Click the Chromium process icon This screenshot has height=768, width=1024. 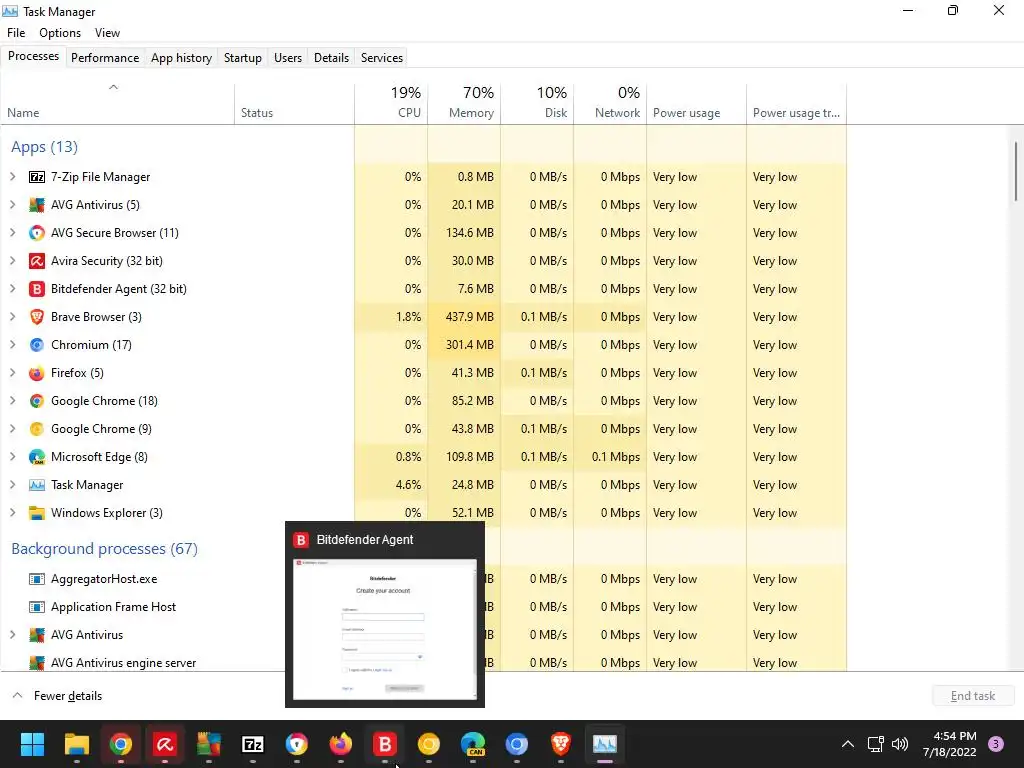(x=37, y=345)
